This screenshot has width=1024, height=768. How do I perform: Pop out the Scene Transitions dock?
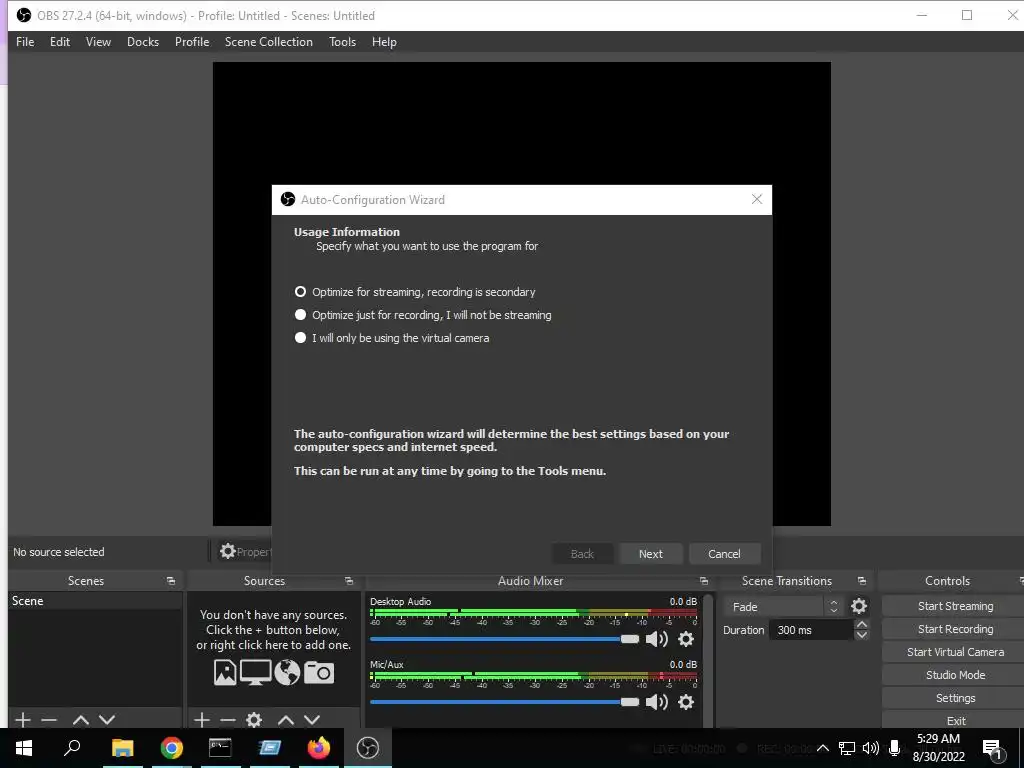point(861,581)
